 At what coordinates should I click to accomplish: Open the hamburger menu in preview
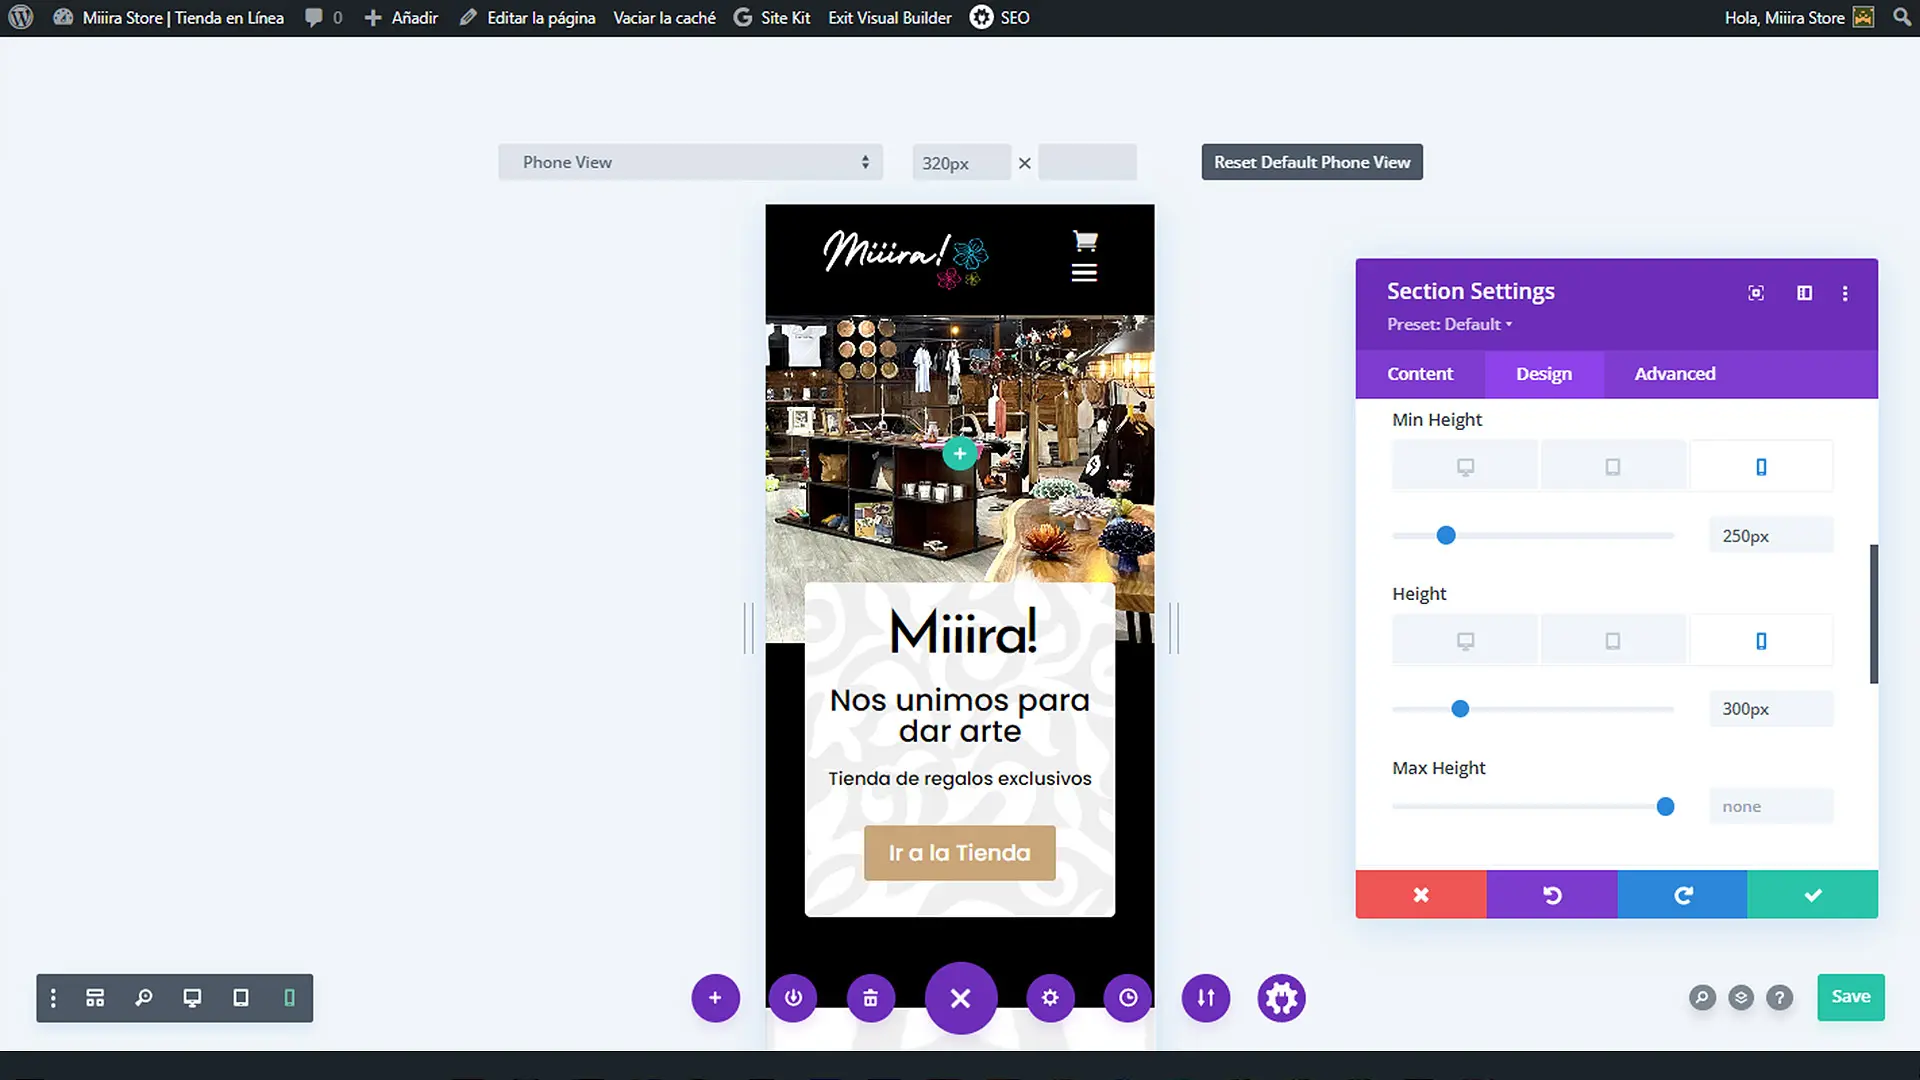pyautogui.click(x=1084, y=273)
